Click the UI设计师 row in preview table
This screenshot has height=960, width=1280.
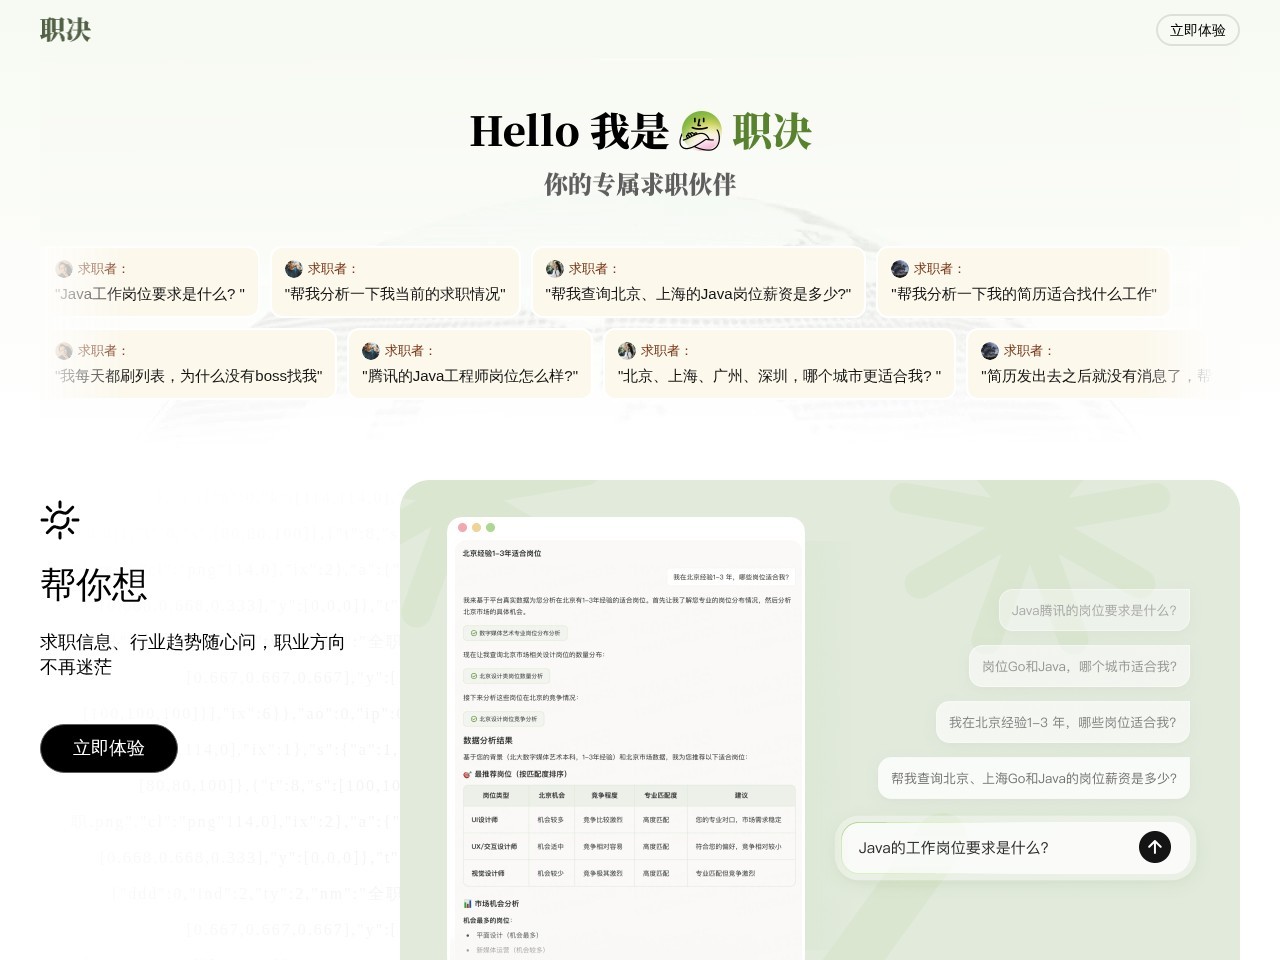pyautogui.click(x=629, y=820)
